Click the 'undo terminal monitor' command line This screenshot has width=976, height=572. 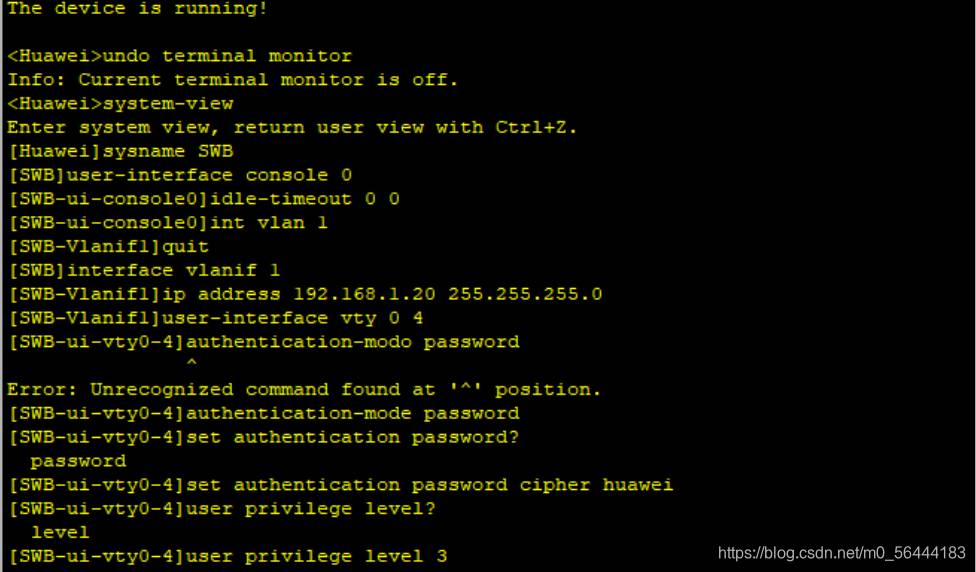click(x=179, y=56)
